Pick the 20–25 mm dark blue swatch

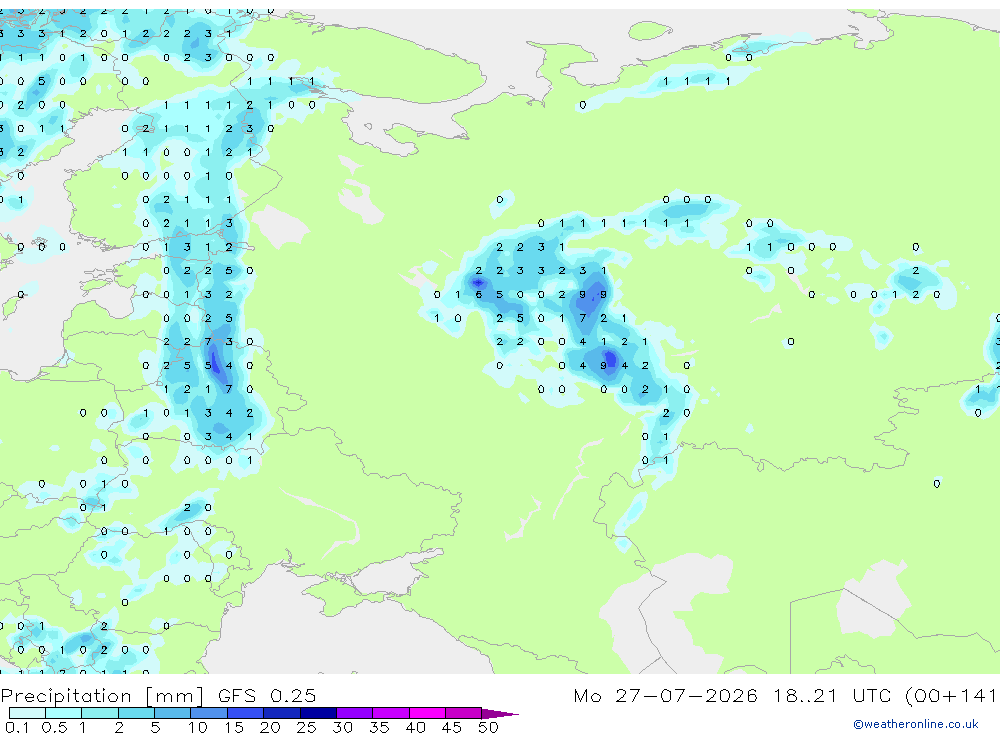tap(282, 713)
